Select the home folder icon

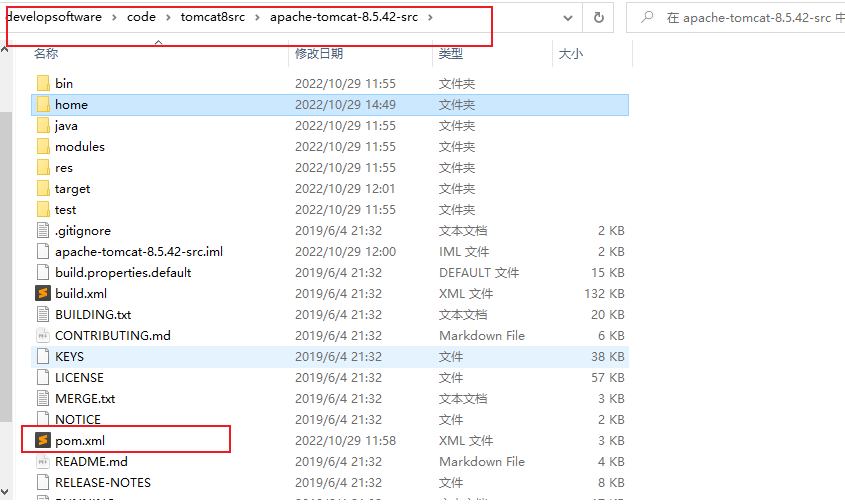coord(43,105)
